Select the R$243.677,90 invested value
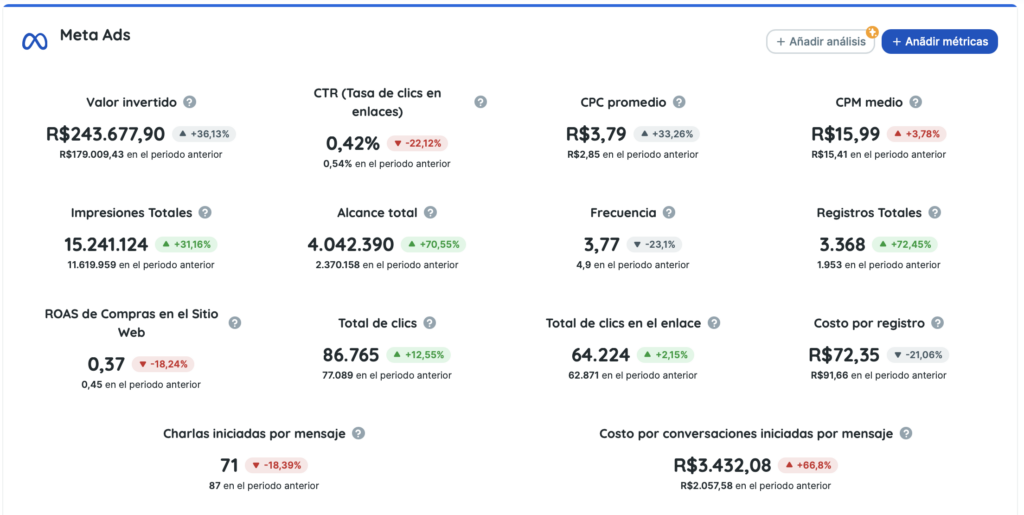This screenshot has height=515, width=1024. (x=106, y=134)
